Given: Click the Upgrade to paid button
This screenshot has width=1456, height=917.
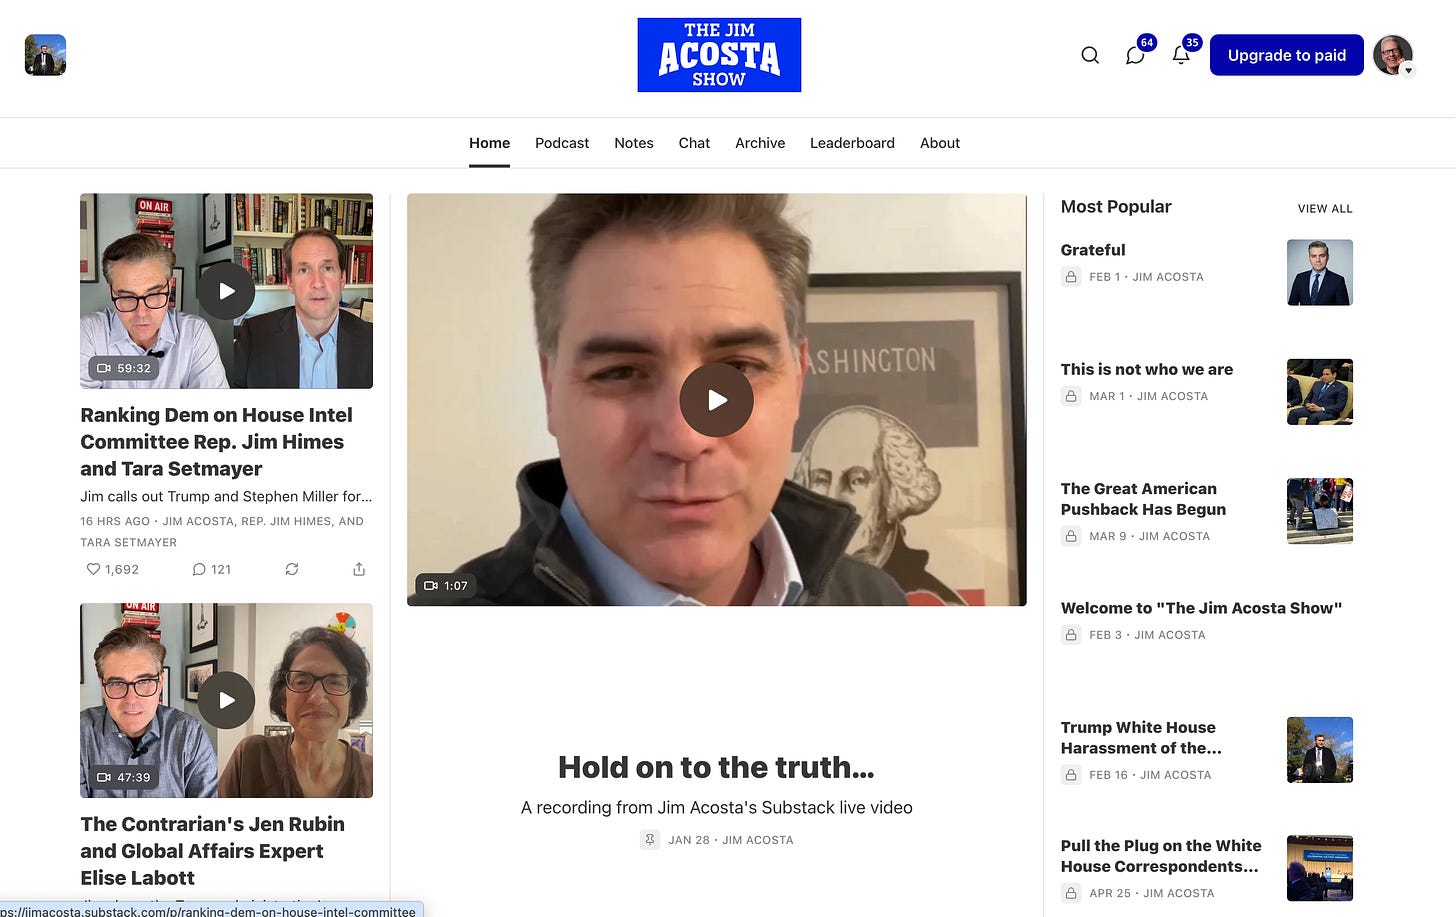Looking at the screenshot, I should [x=1286, y=55].
